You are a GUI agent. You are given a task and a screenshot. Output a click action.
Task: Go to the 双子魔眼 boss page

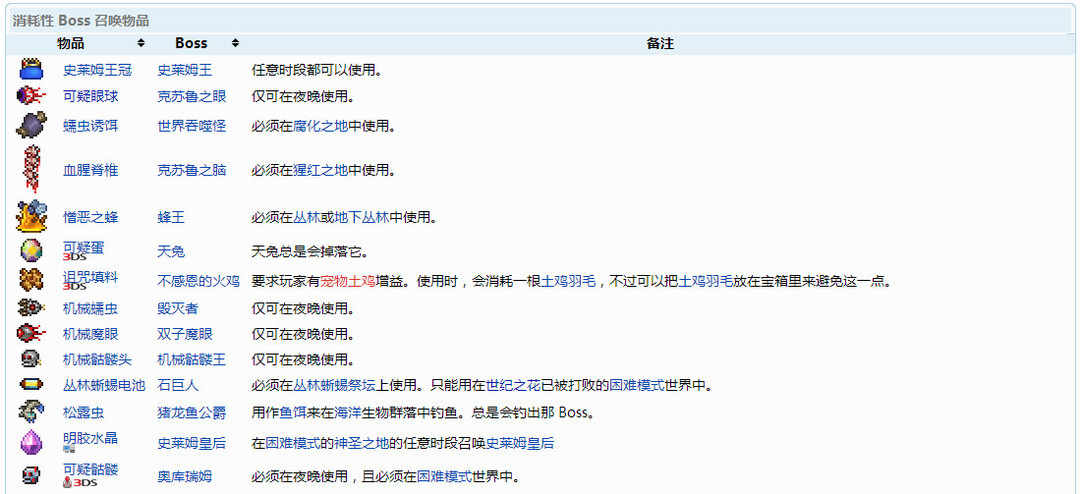tap(185, 334)
